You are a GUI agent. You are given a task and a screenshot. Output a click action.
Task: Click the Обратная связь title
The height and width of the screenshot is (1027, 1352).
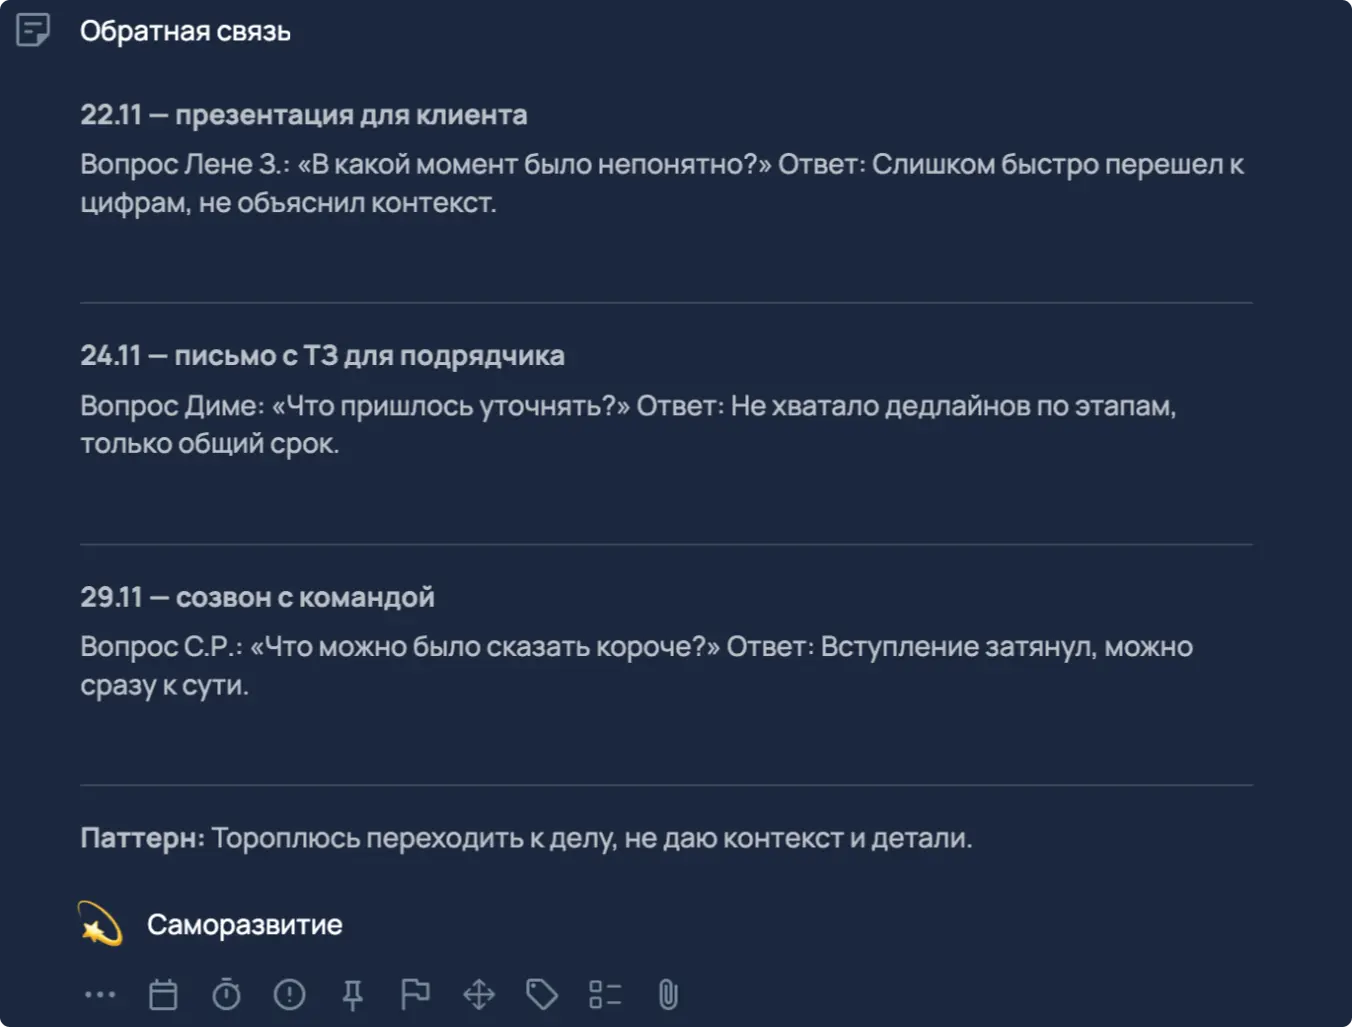(x=186, y=30)
